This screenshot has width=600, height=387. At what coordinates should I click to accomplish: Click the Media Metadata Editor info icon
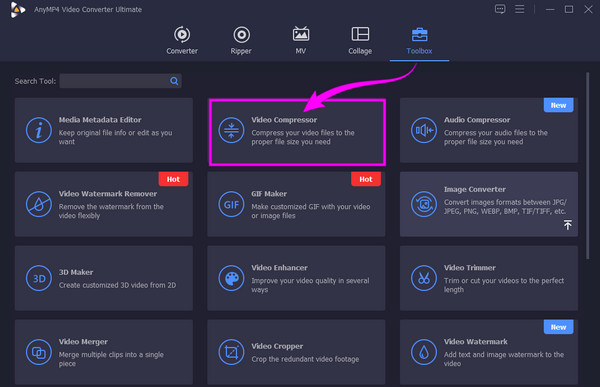(x=39, y=130)
